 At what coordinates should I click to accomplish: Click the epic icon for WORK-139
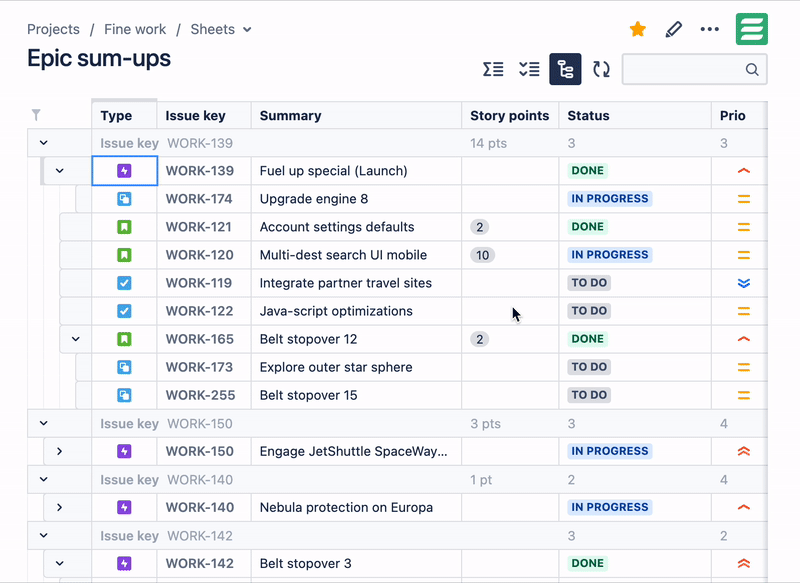124,171
